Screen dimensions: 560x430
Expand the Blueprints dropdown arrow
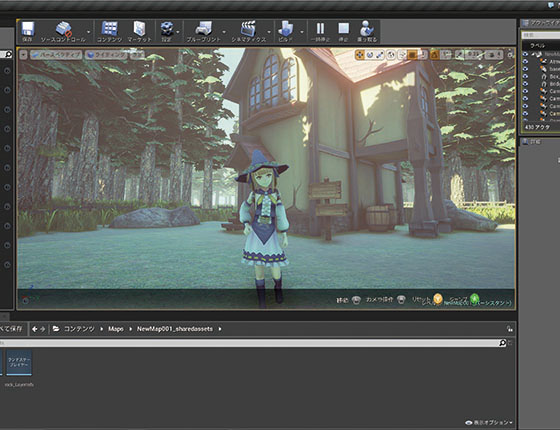(224, 32)
